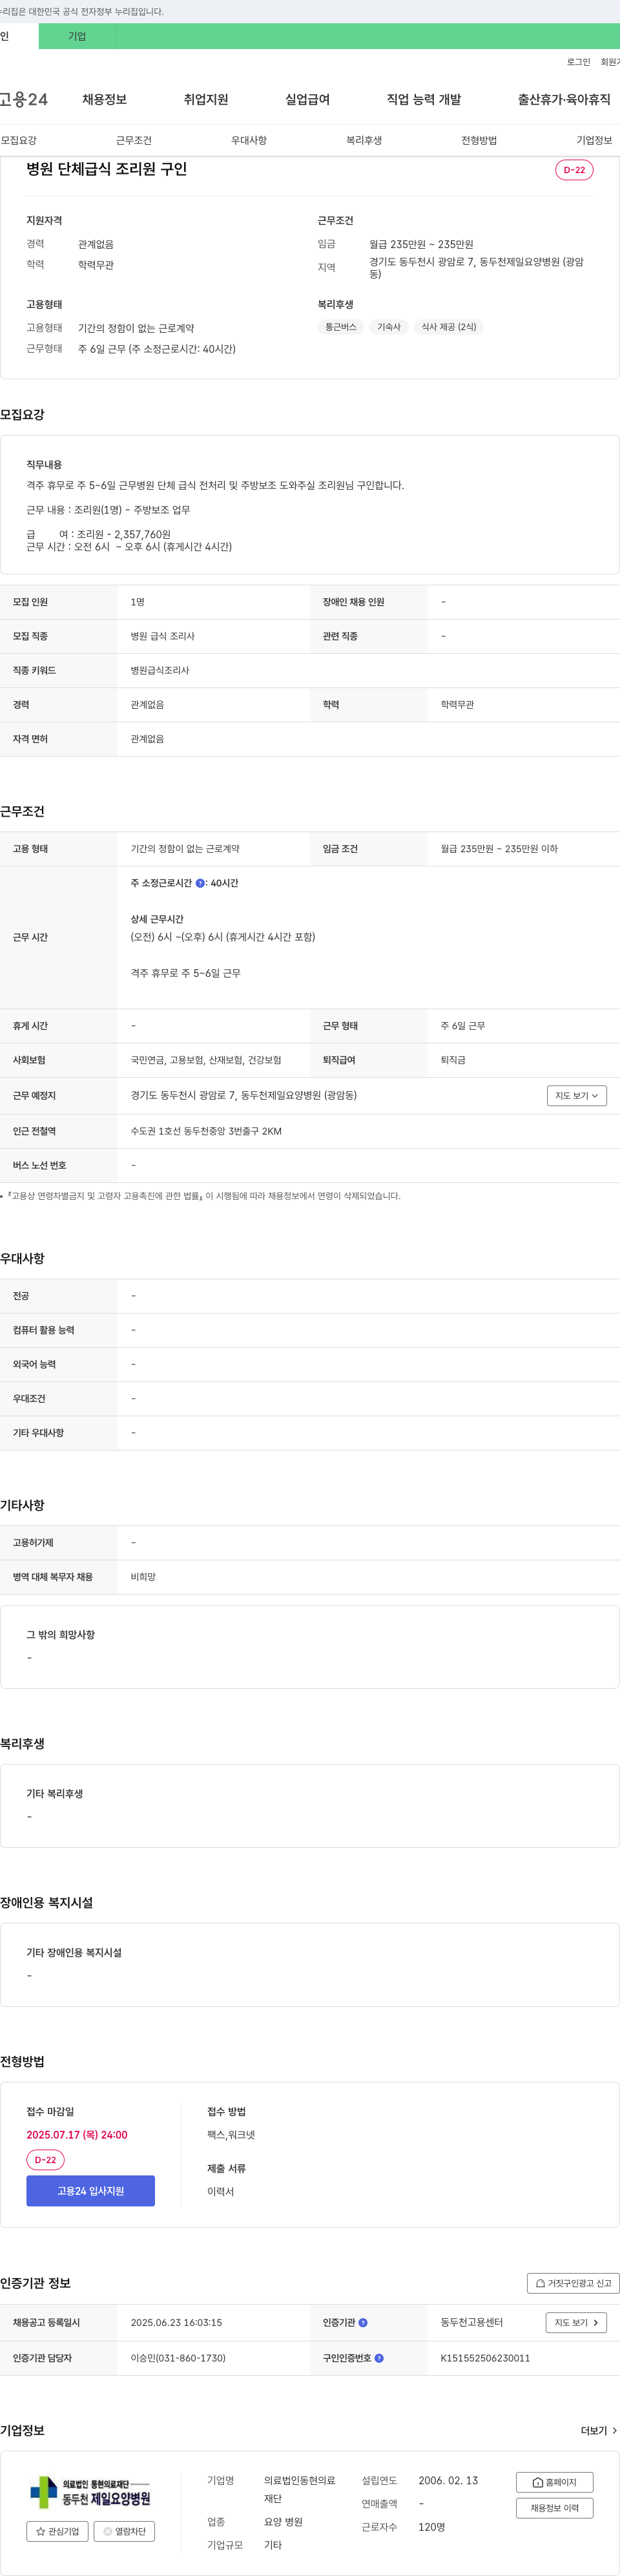Click the 통근버스 welfare tag
The width and height of the screenshot is (620, 2576).
click(x=341, y=327)
